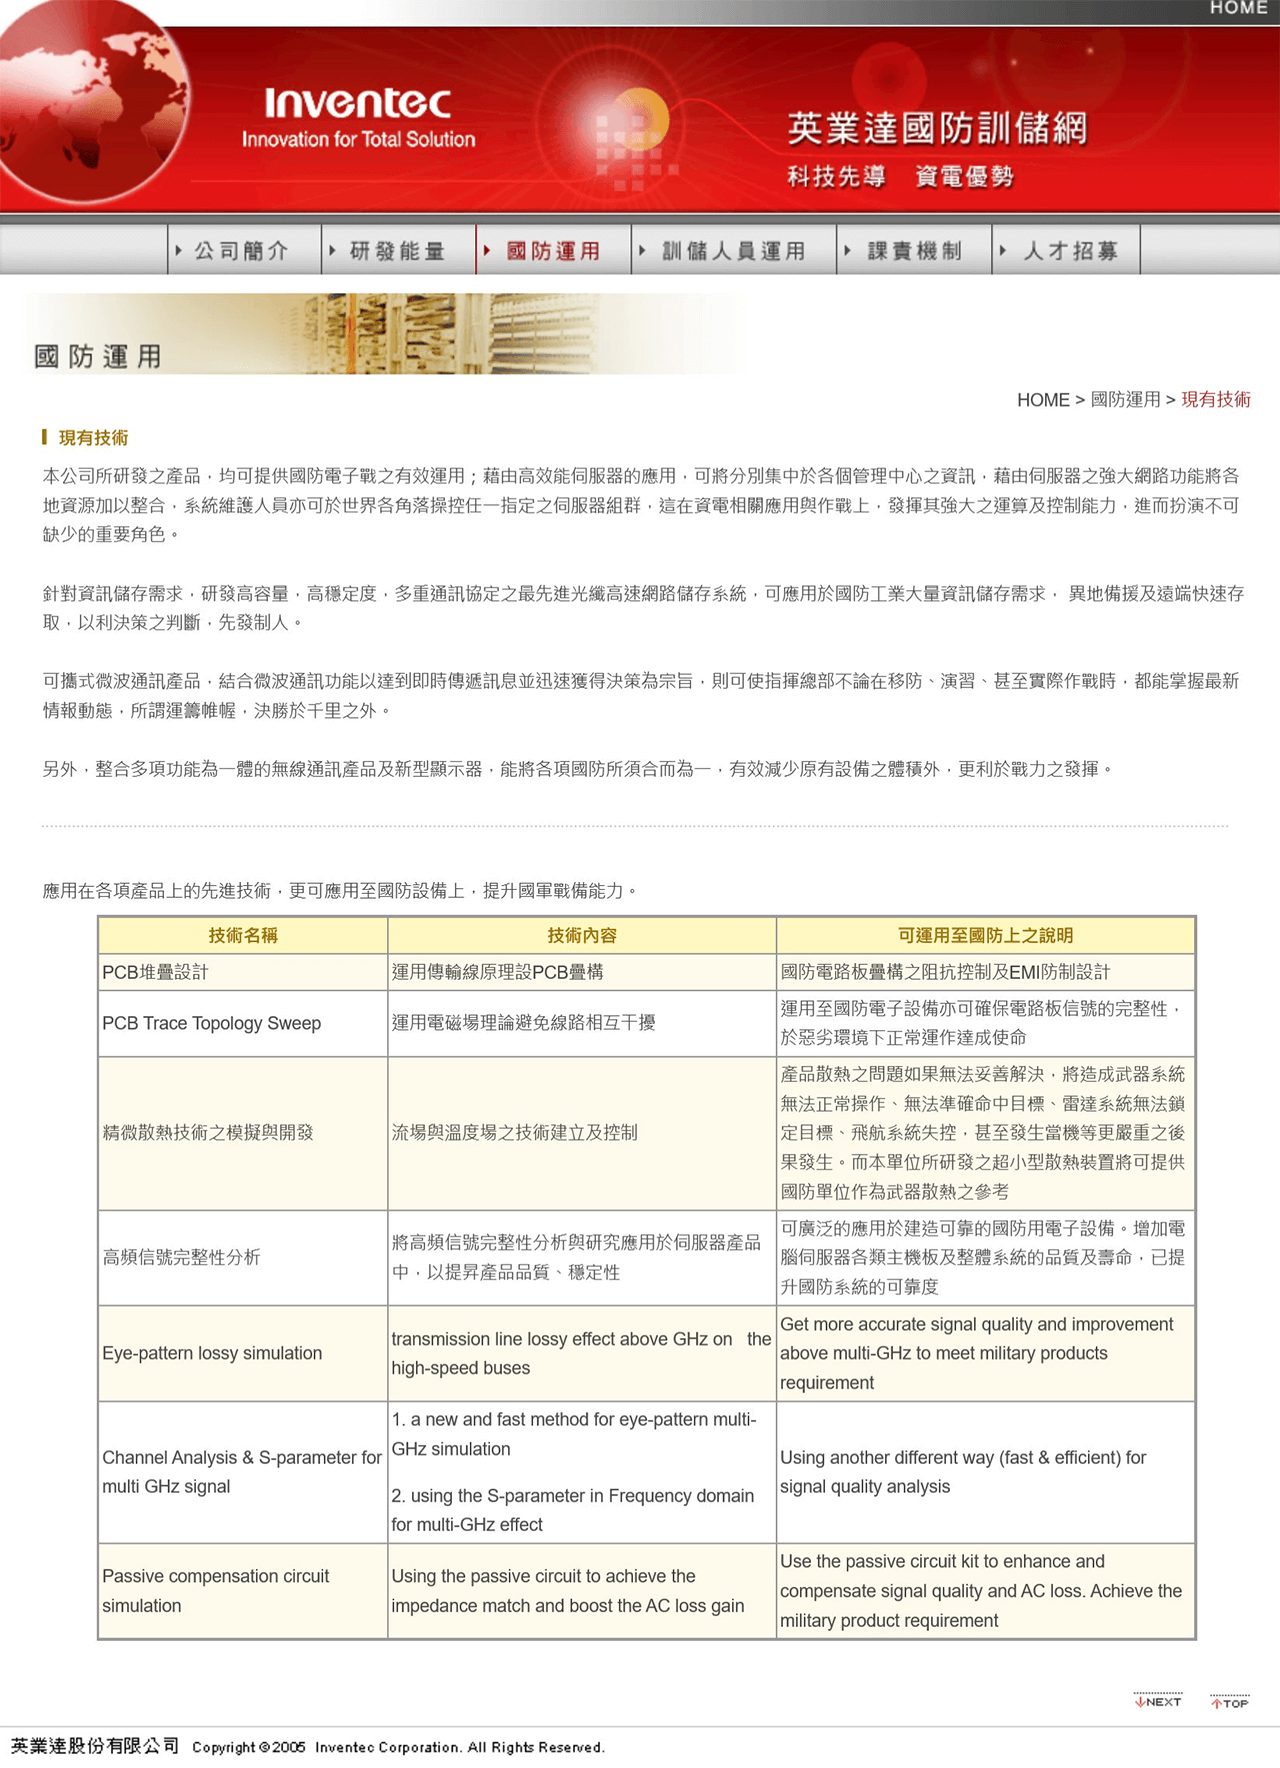Click the 國防電路板疊構之阻抗控制及EMI防制設計 cell

985,972
